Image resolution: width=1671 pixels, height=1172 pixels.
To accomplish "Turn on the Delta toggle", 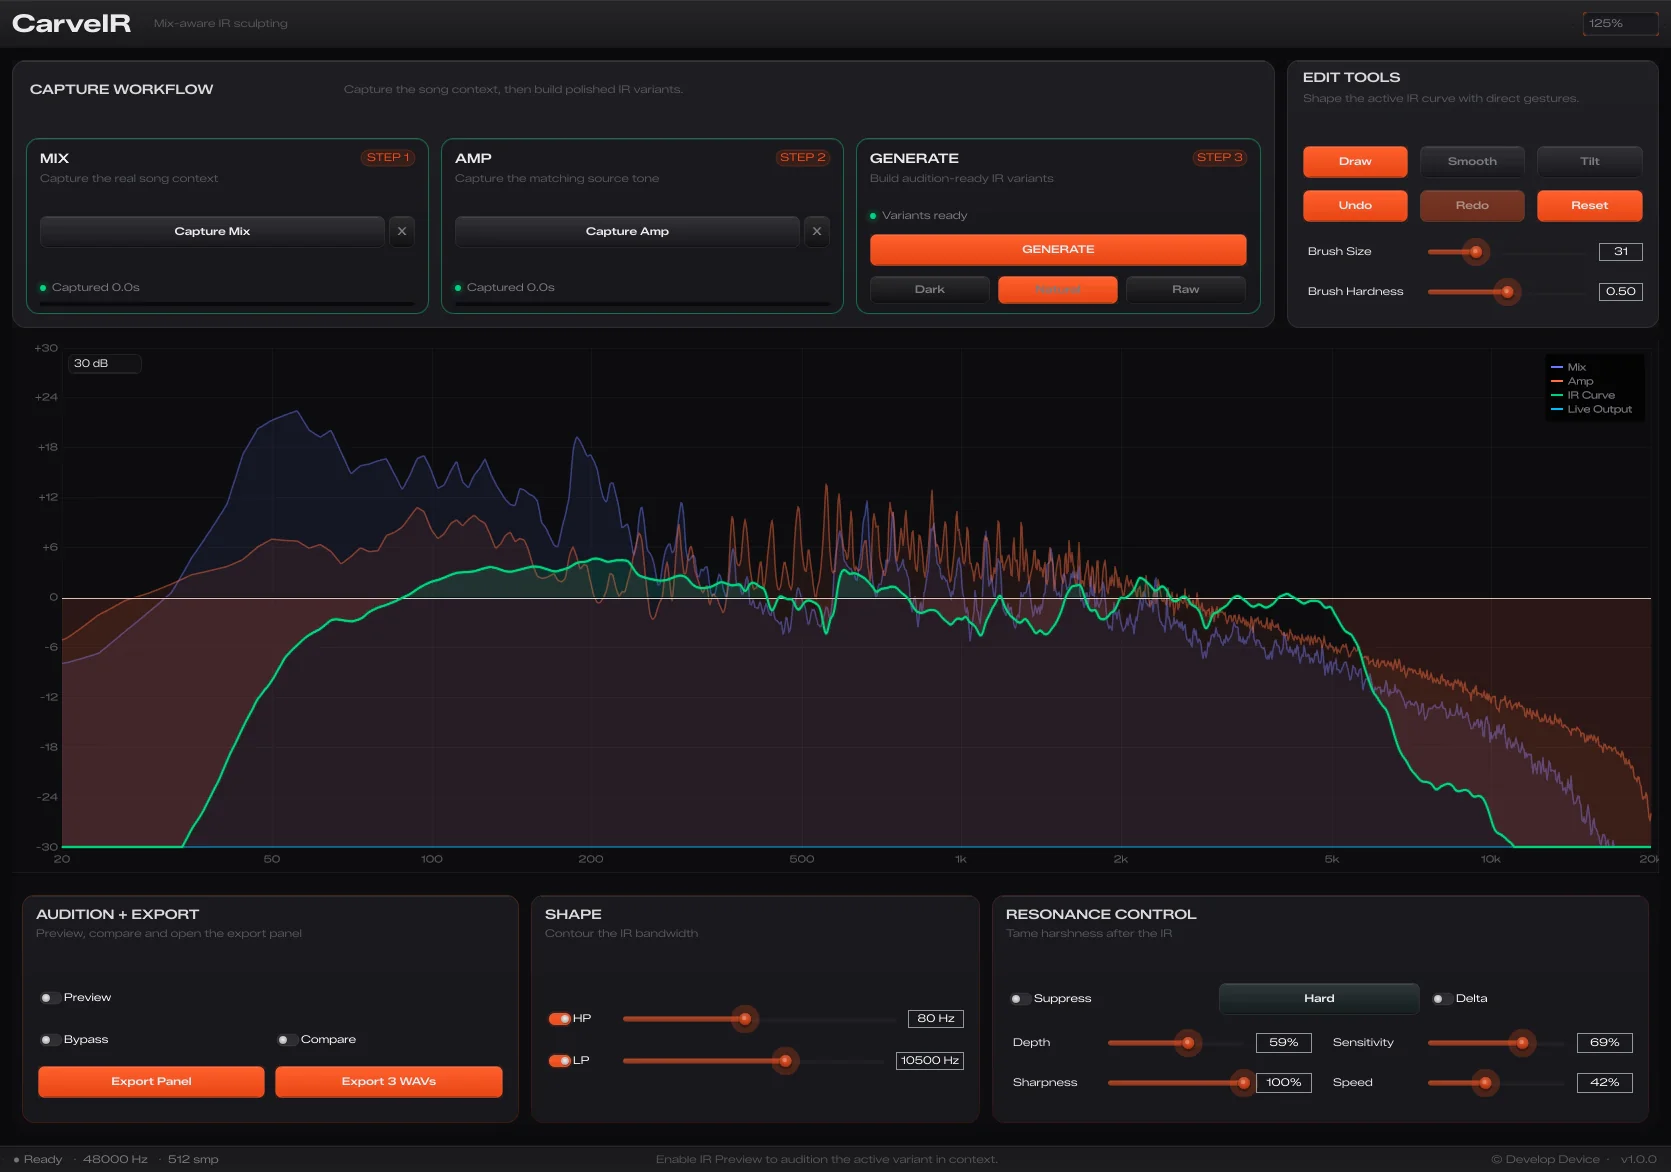I will 1441,999.
